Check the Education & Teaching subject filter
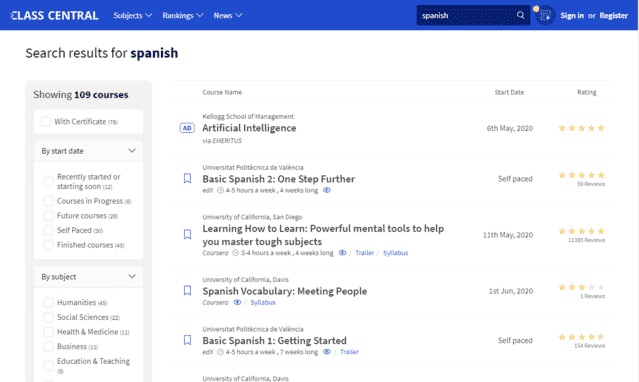 (48, 366)
